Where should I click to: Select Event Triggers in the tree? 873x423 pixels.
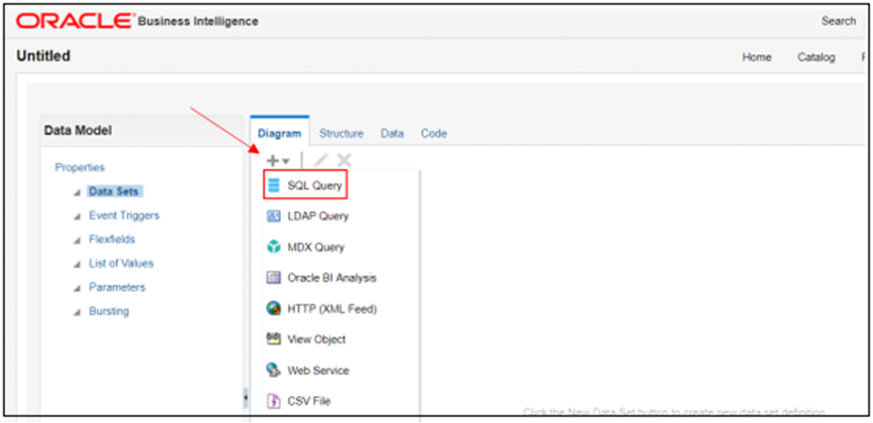[x=124, y=215]
